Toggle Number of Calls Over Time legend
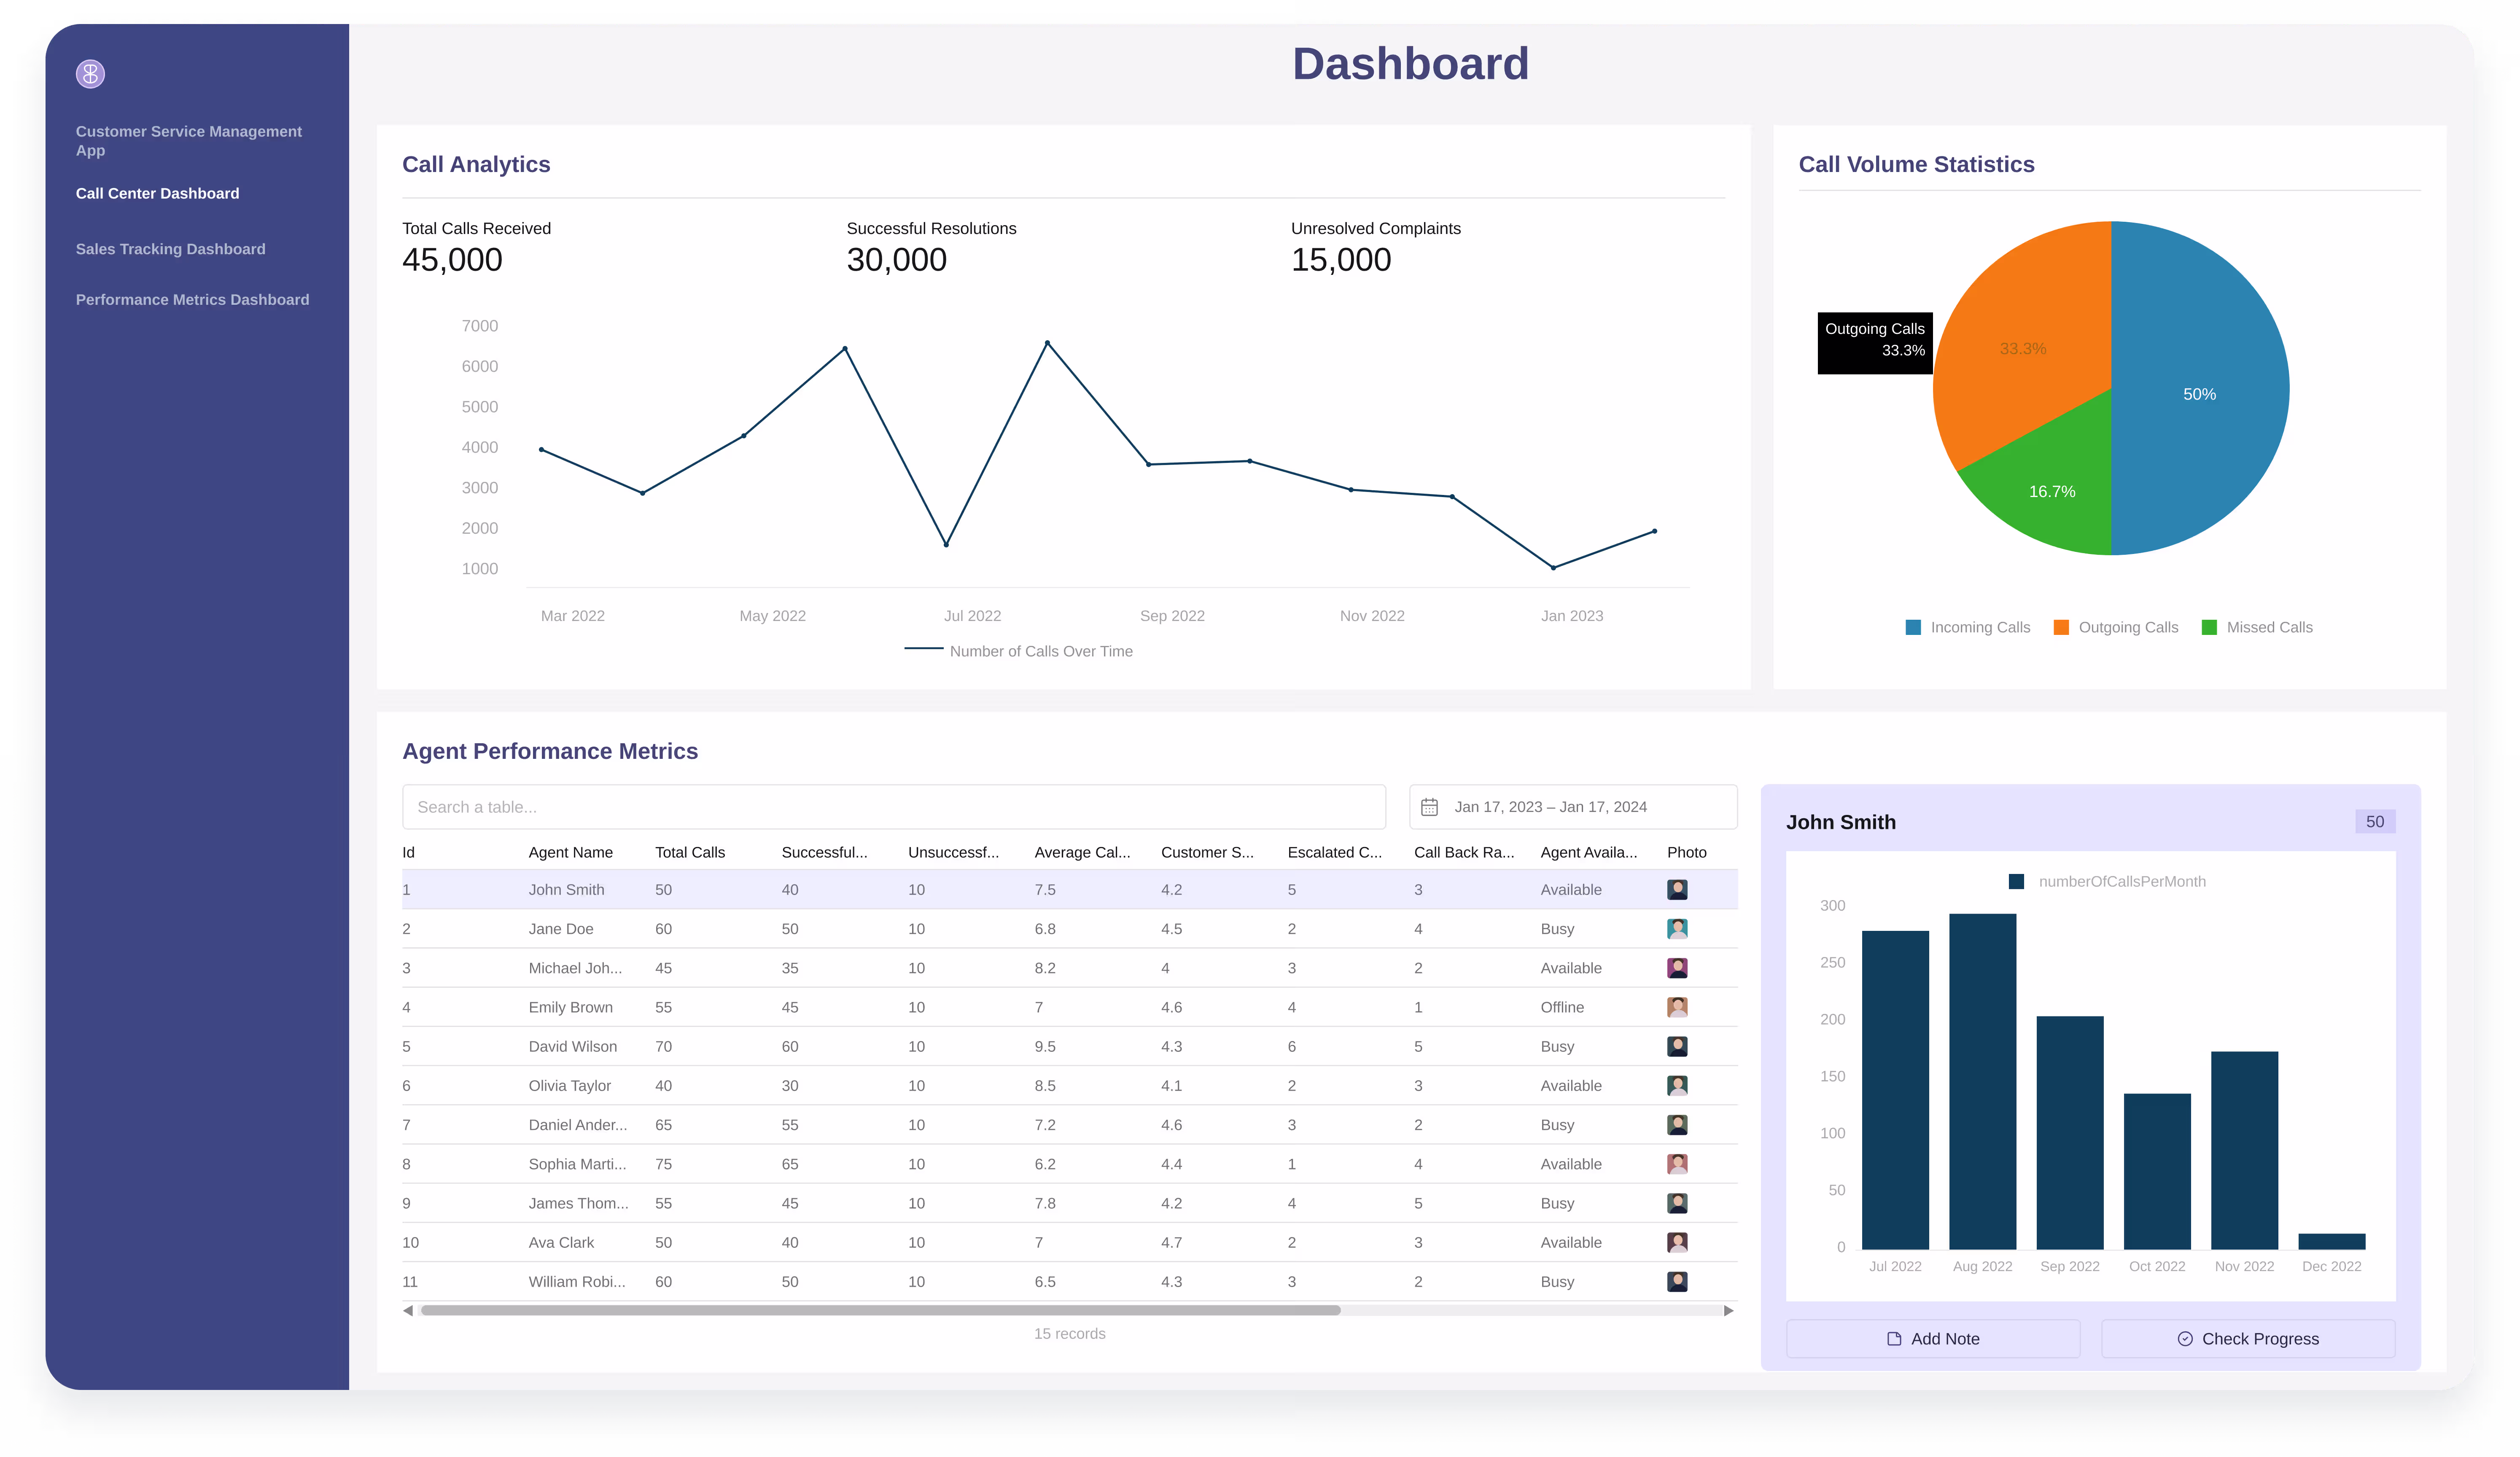Viewport: 2520px width, 1457px height. [x=1018, y=651]
